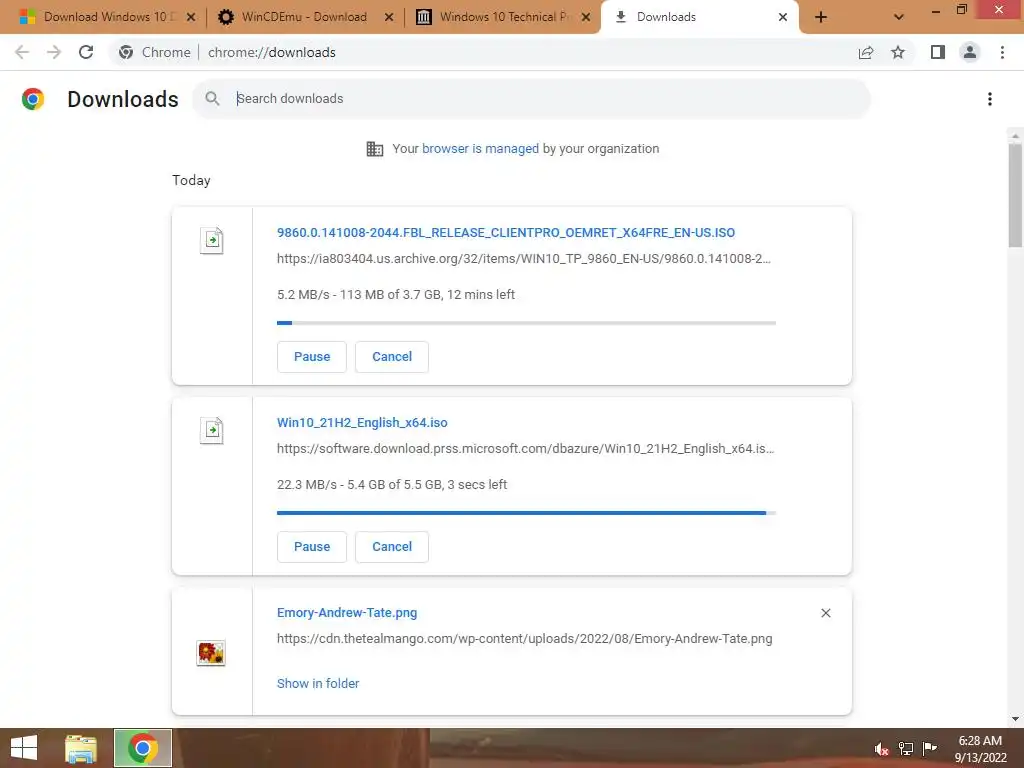Focus the Search downloads field
The height and width of the screenshot is (768, 1024).
point(530,99)
